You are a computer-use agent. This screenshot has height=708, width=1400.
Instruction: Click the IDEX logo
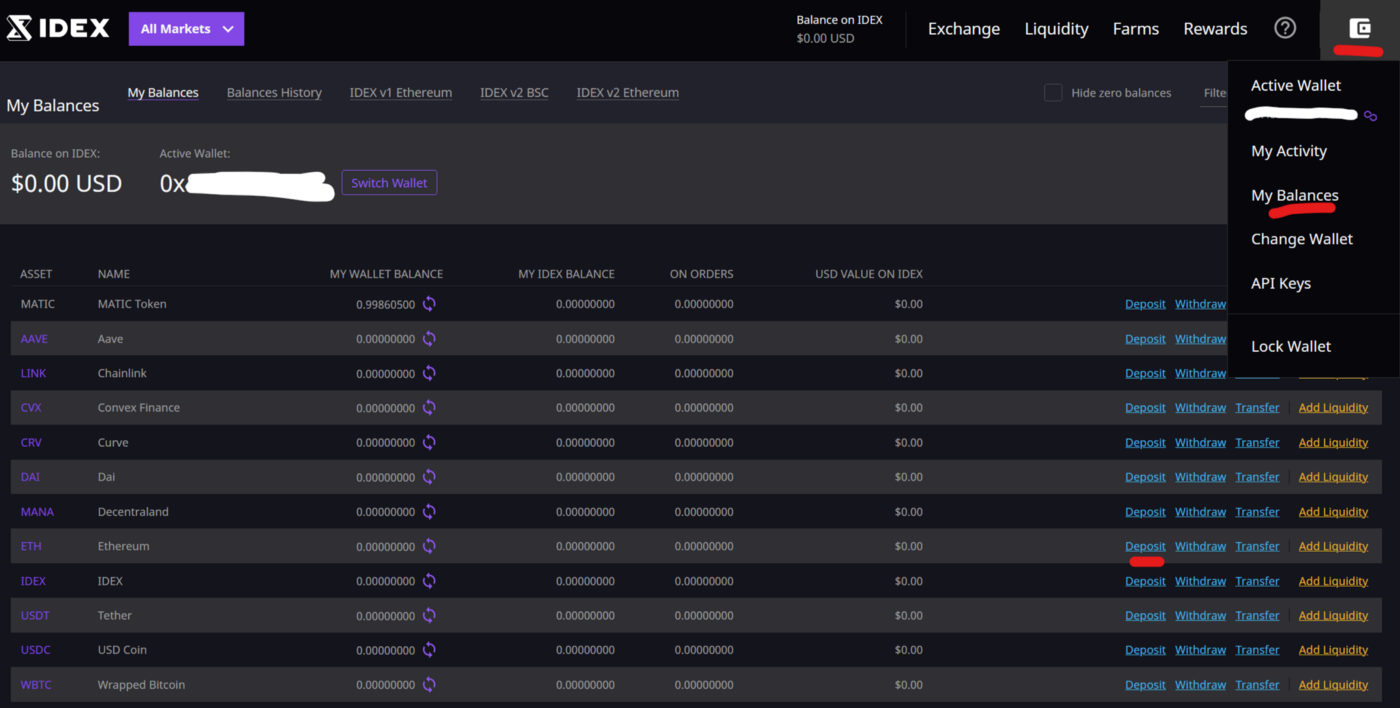click(58, 29)
